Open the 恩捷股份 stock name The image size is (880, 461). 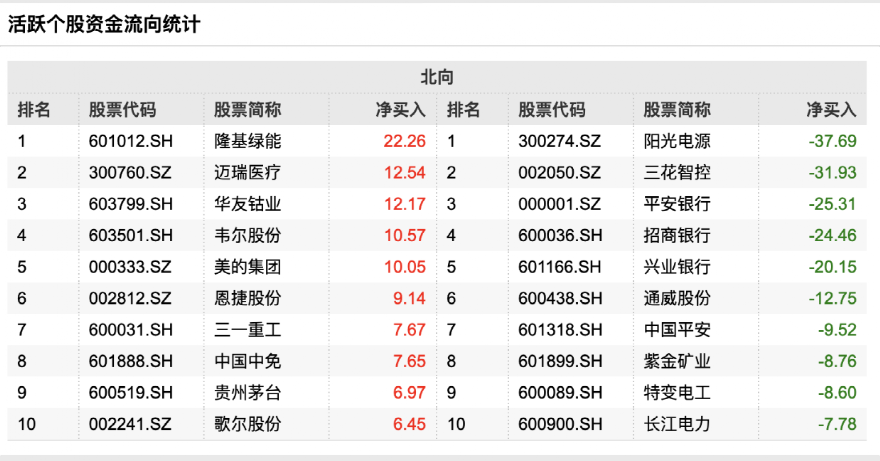click(248, 298)
